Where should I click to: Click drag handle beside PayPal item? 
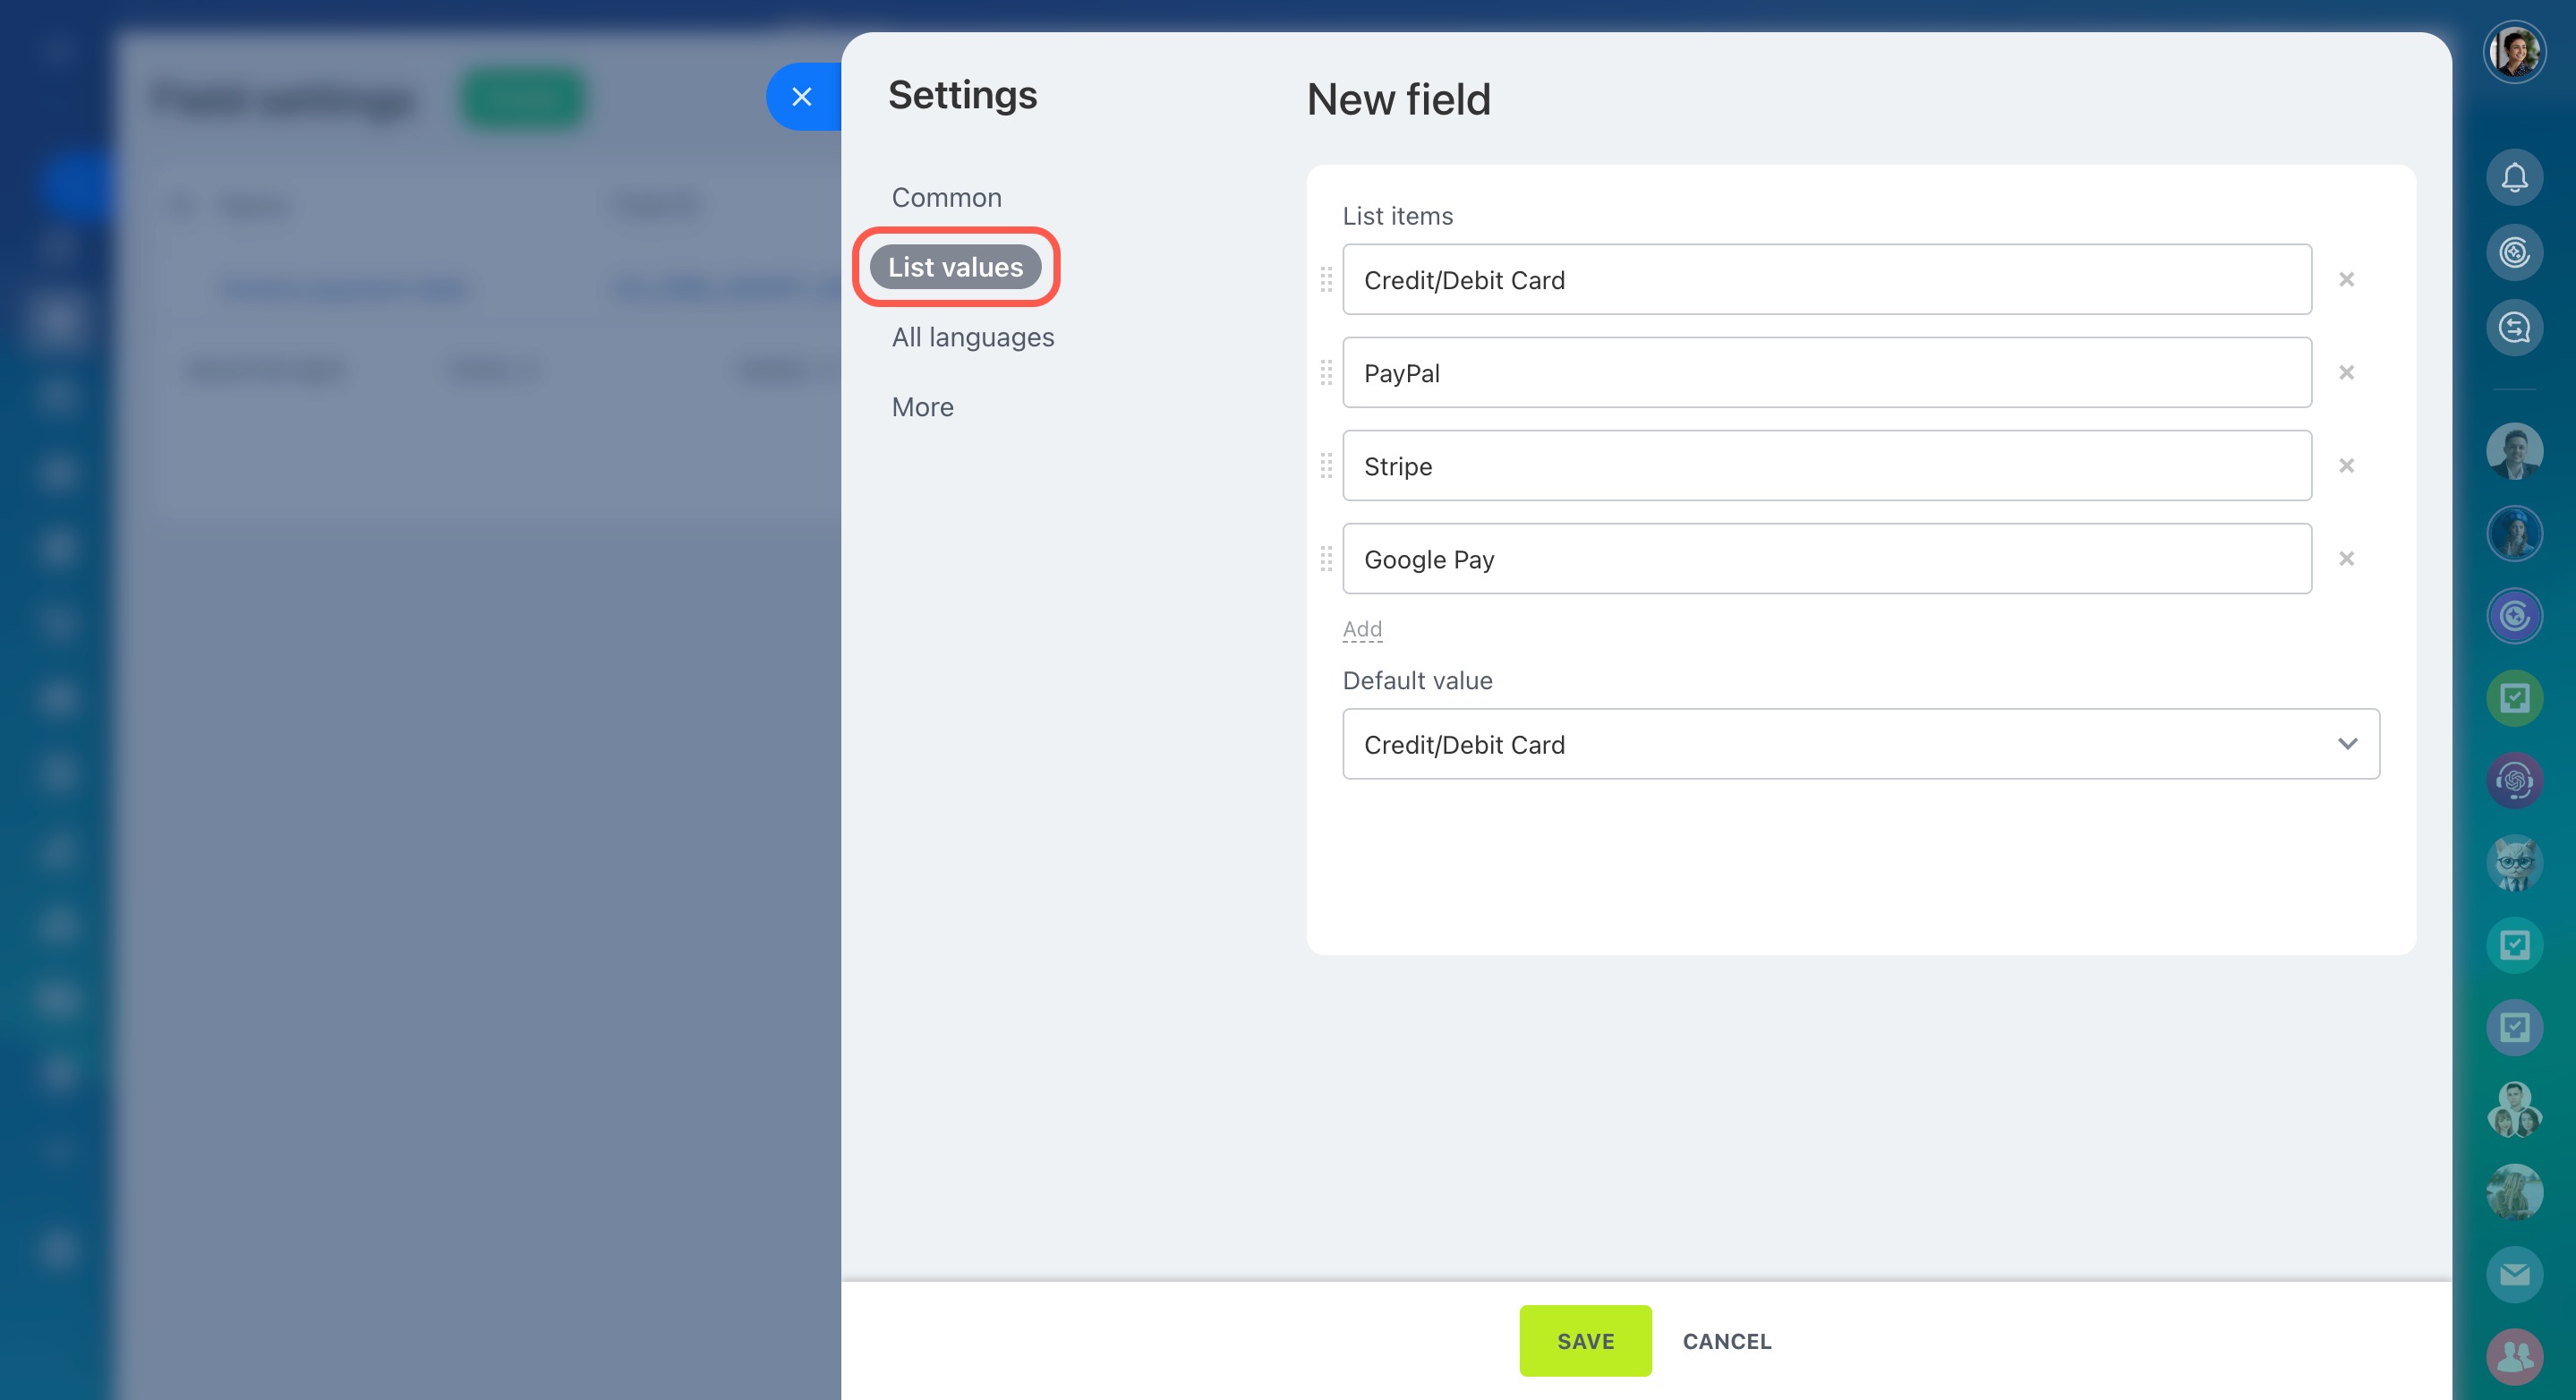(1326, 373)
